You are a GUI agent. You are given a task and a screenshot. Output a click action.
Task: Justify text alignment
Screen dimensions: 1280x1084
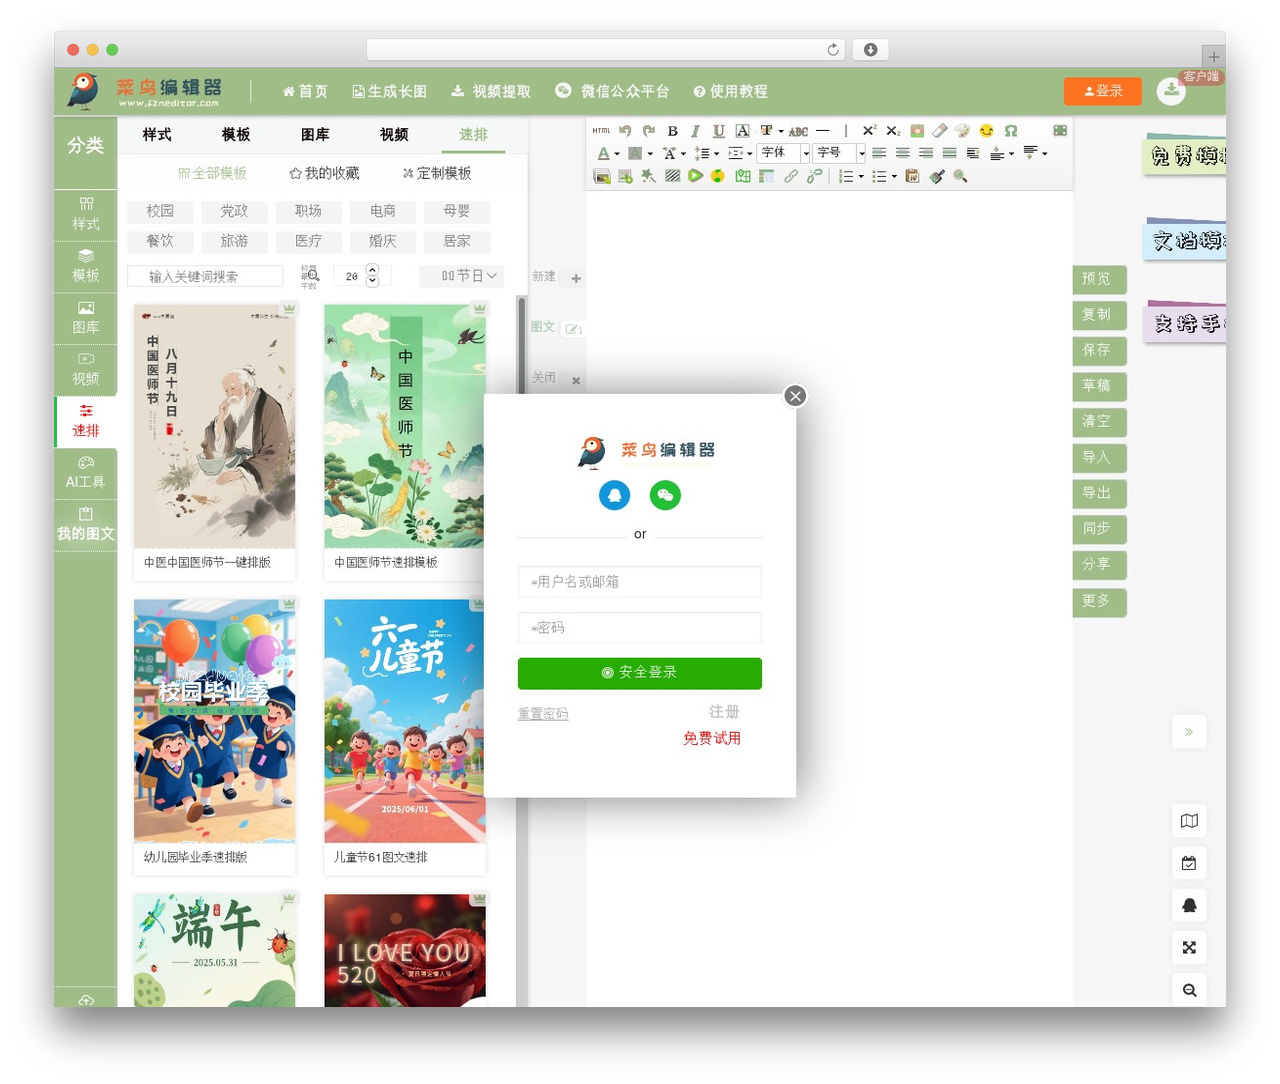[949, 153]
